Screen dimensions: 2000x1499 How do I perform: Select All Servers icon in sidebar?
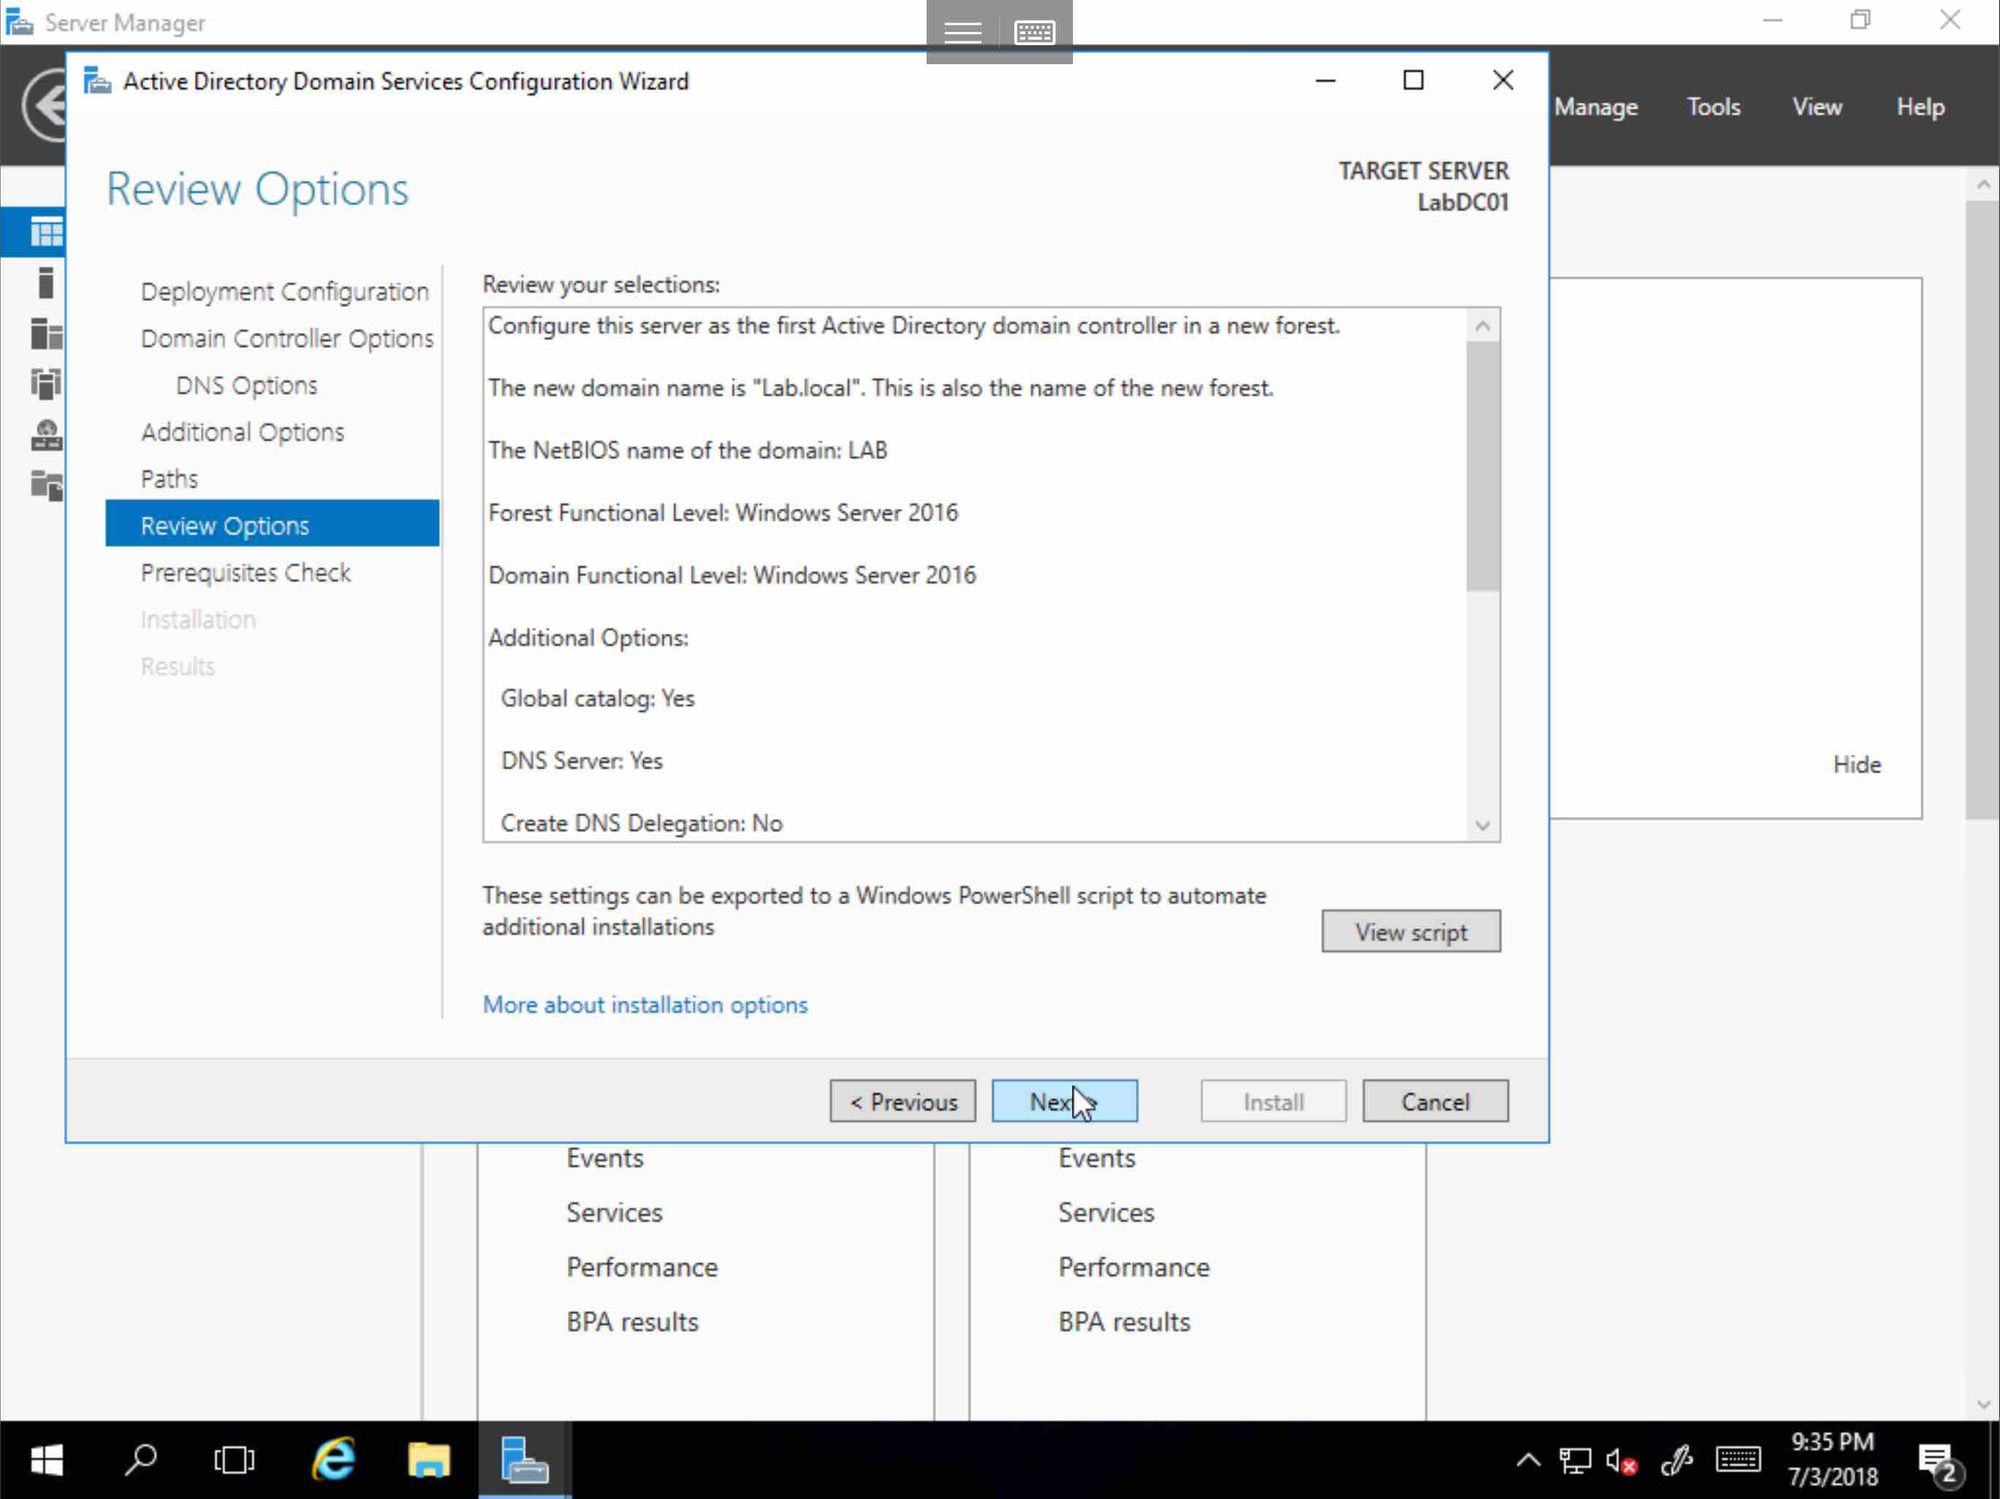[x=46, y=333]
